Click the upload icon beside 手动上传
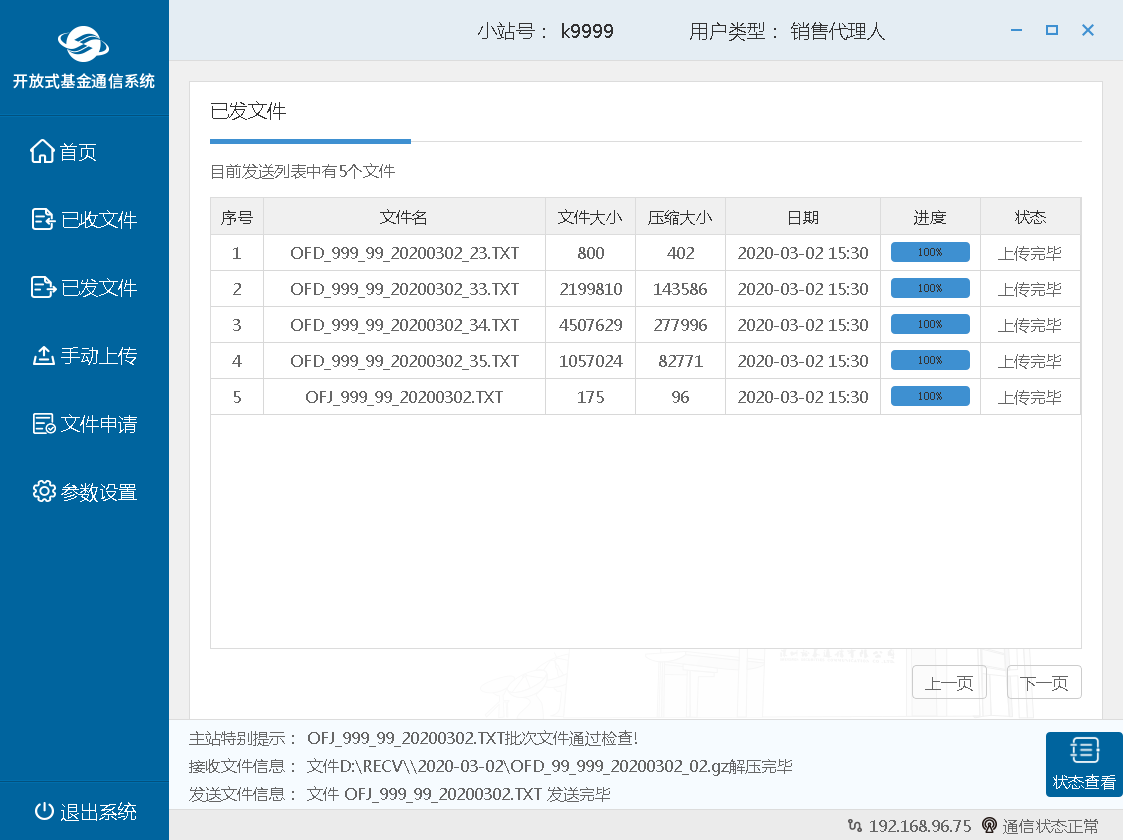The image size is (1123, 840). click(43, 355)
